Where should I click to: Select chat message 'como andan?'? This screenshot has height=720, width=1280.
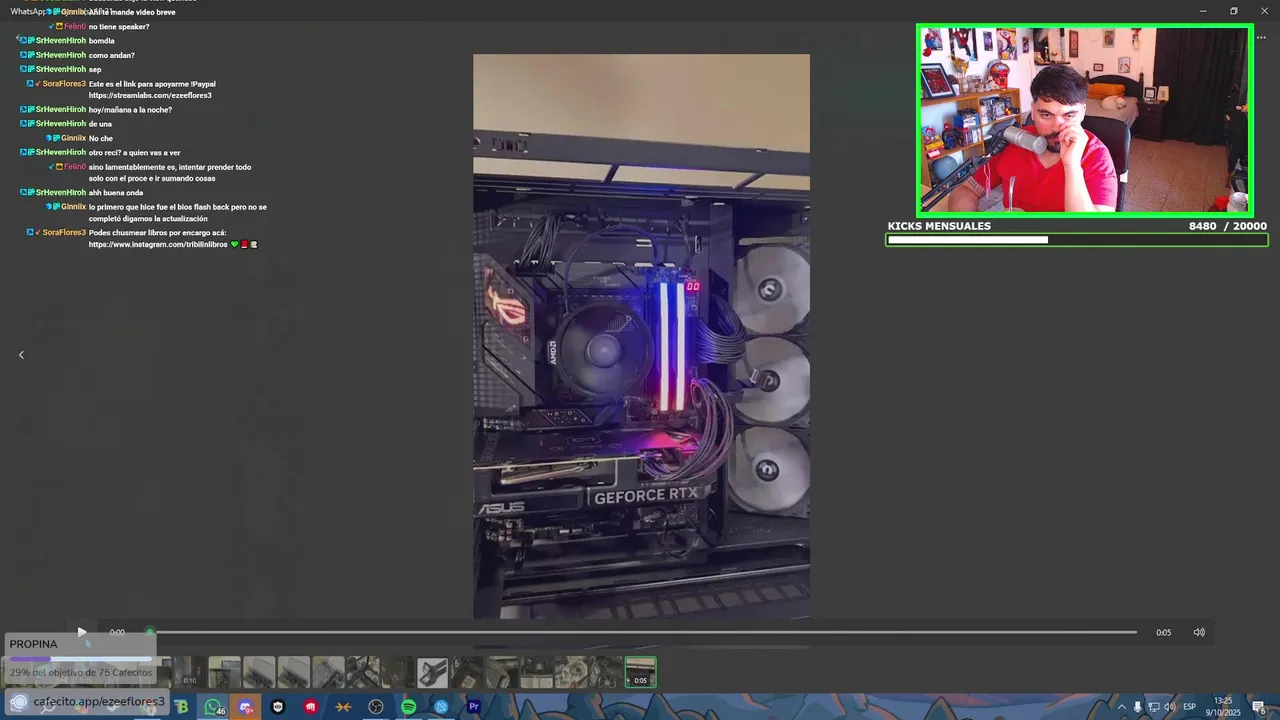(111, 55)
